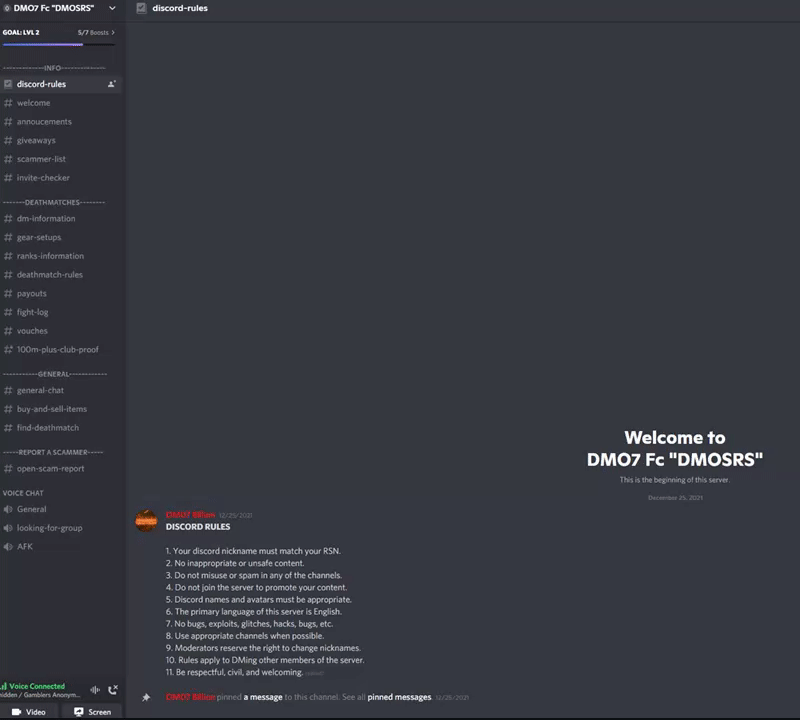Collapse the REPORT A SCAMMER category

point(53,452)
